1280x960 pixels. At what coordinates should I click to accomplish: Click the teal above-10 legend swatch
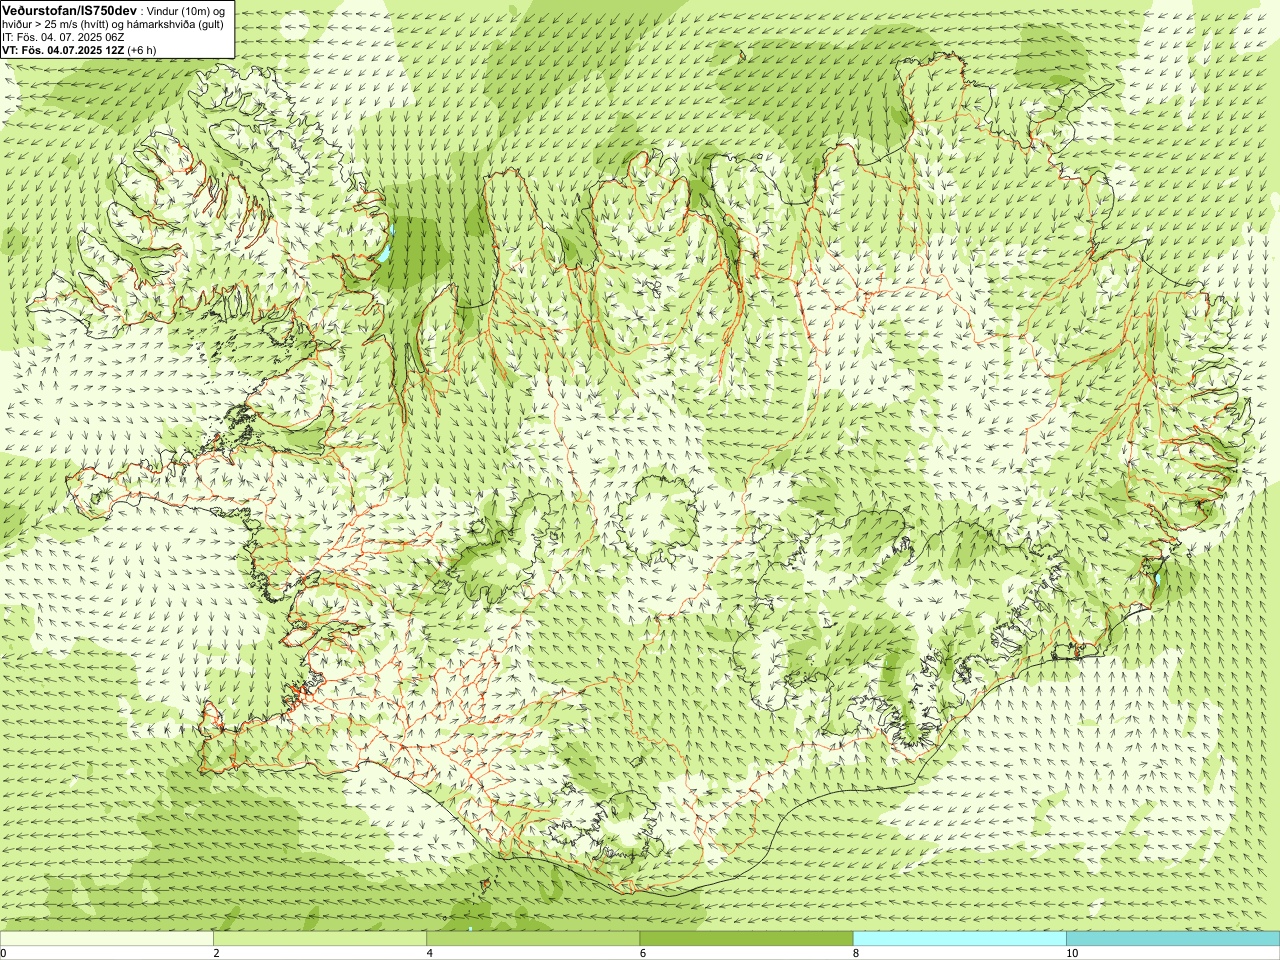(1173, 939)
